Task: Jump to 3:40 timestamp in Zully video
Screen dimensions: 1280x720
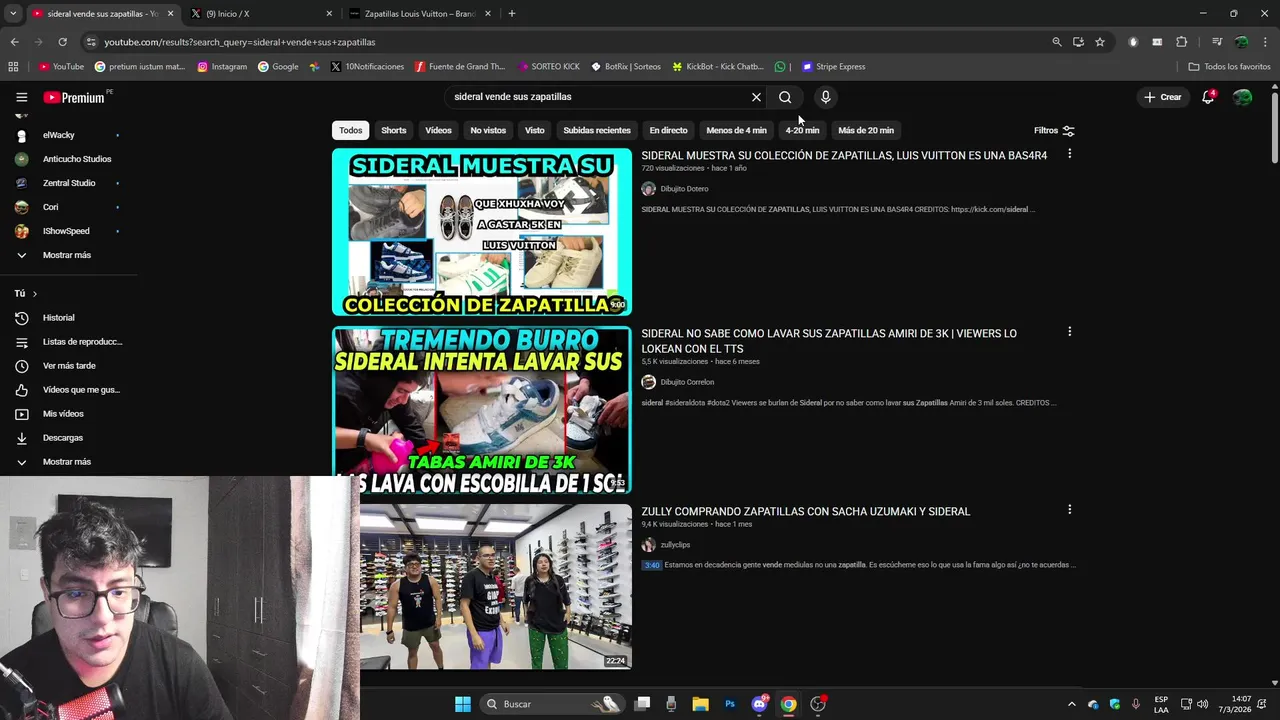Action: (651, 565)
